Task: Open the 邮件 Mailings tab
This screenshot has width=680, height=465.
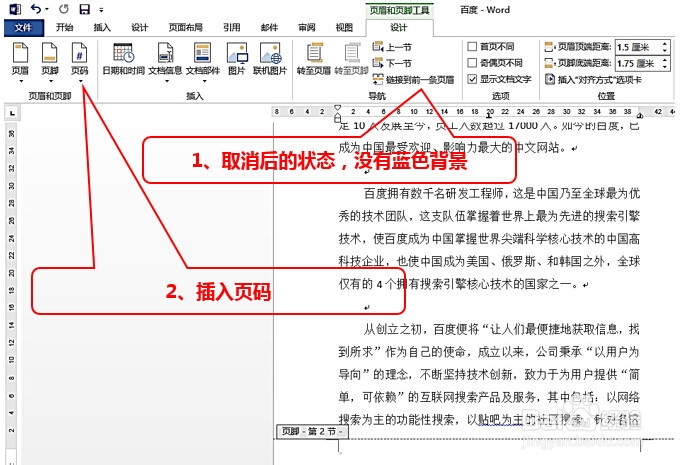Action: [x=269, y=27]
